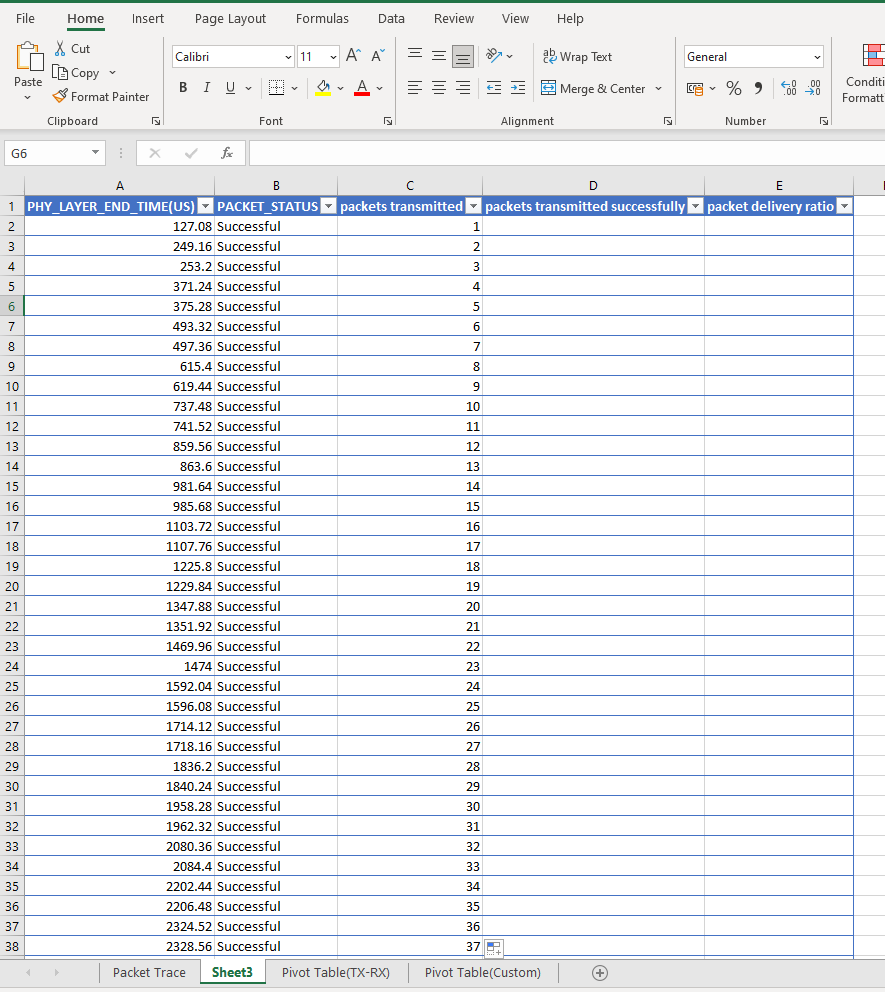This screenshot has height=992, width=885.
Task: Toggle Underline formatting
Action: (x=230, y=87)
